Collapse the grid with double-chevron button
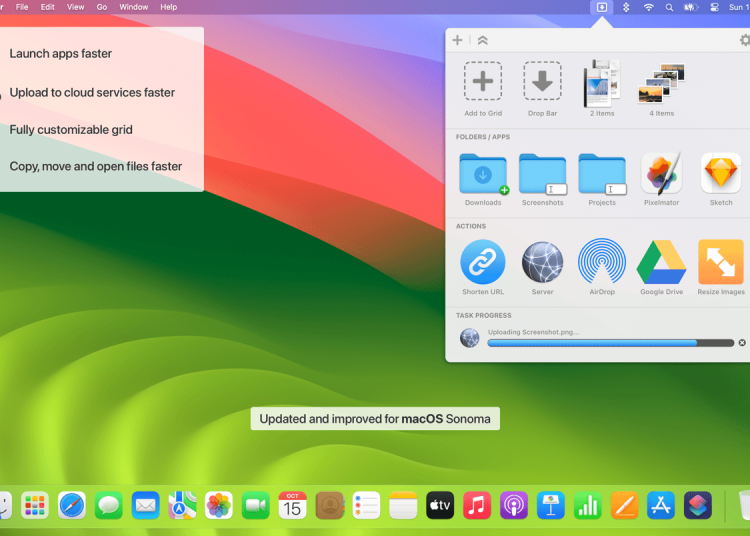Viewport: 750px width, 536px height. (x=482, y=40)
